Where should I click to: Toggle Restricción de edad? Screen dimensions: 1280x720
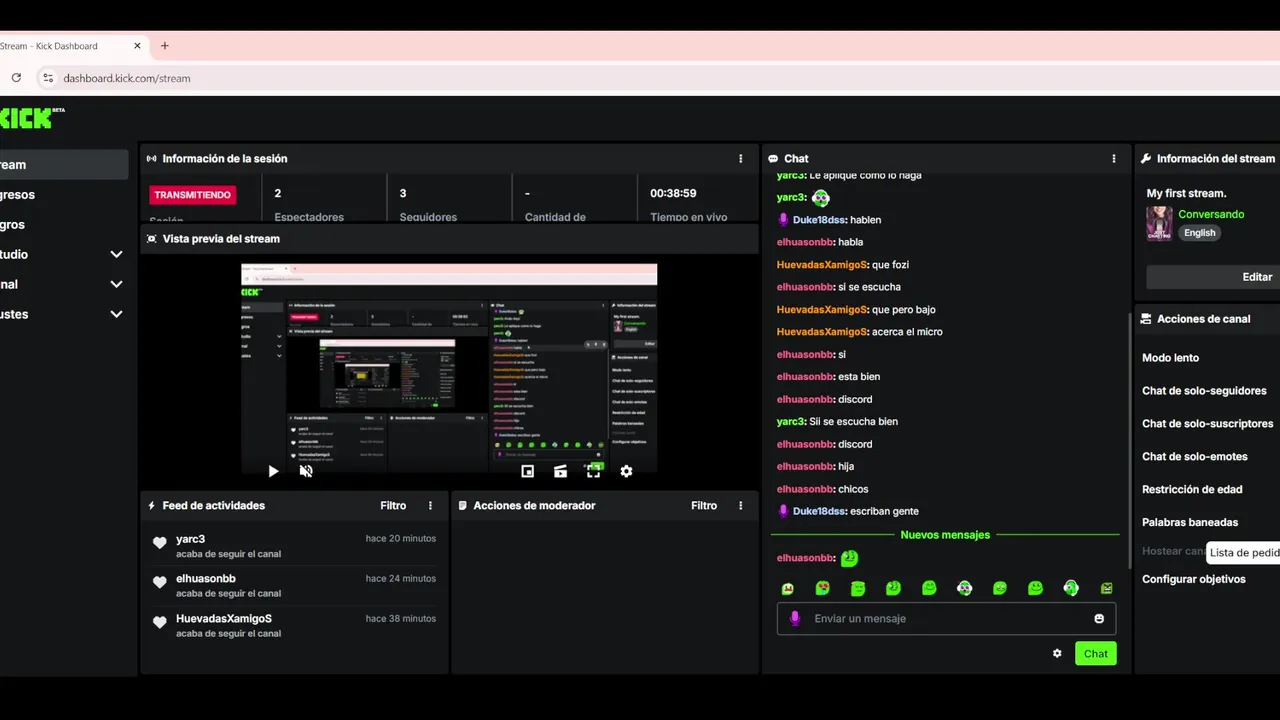click(1192, 489)
